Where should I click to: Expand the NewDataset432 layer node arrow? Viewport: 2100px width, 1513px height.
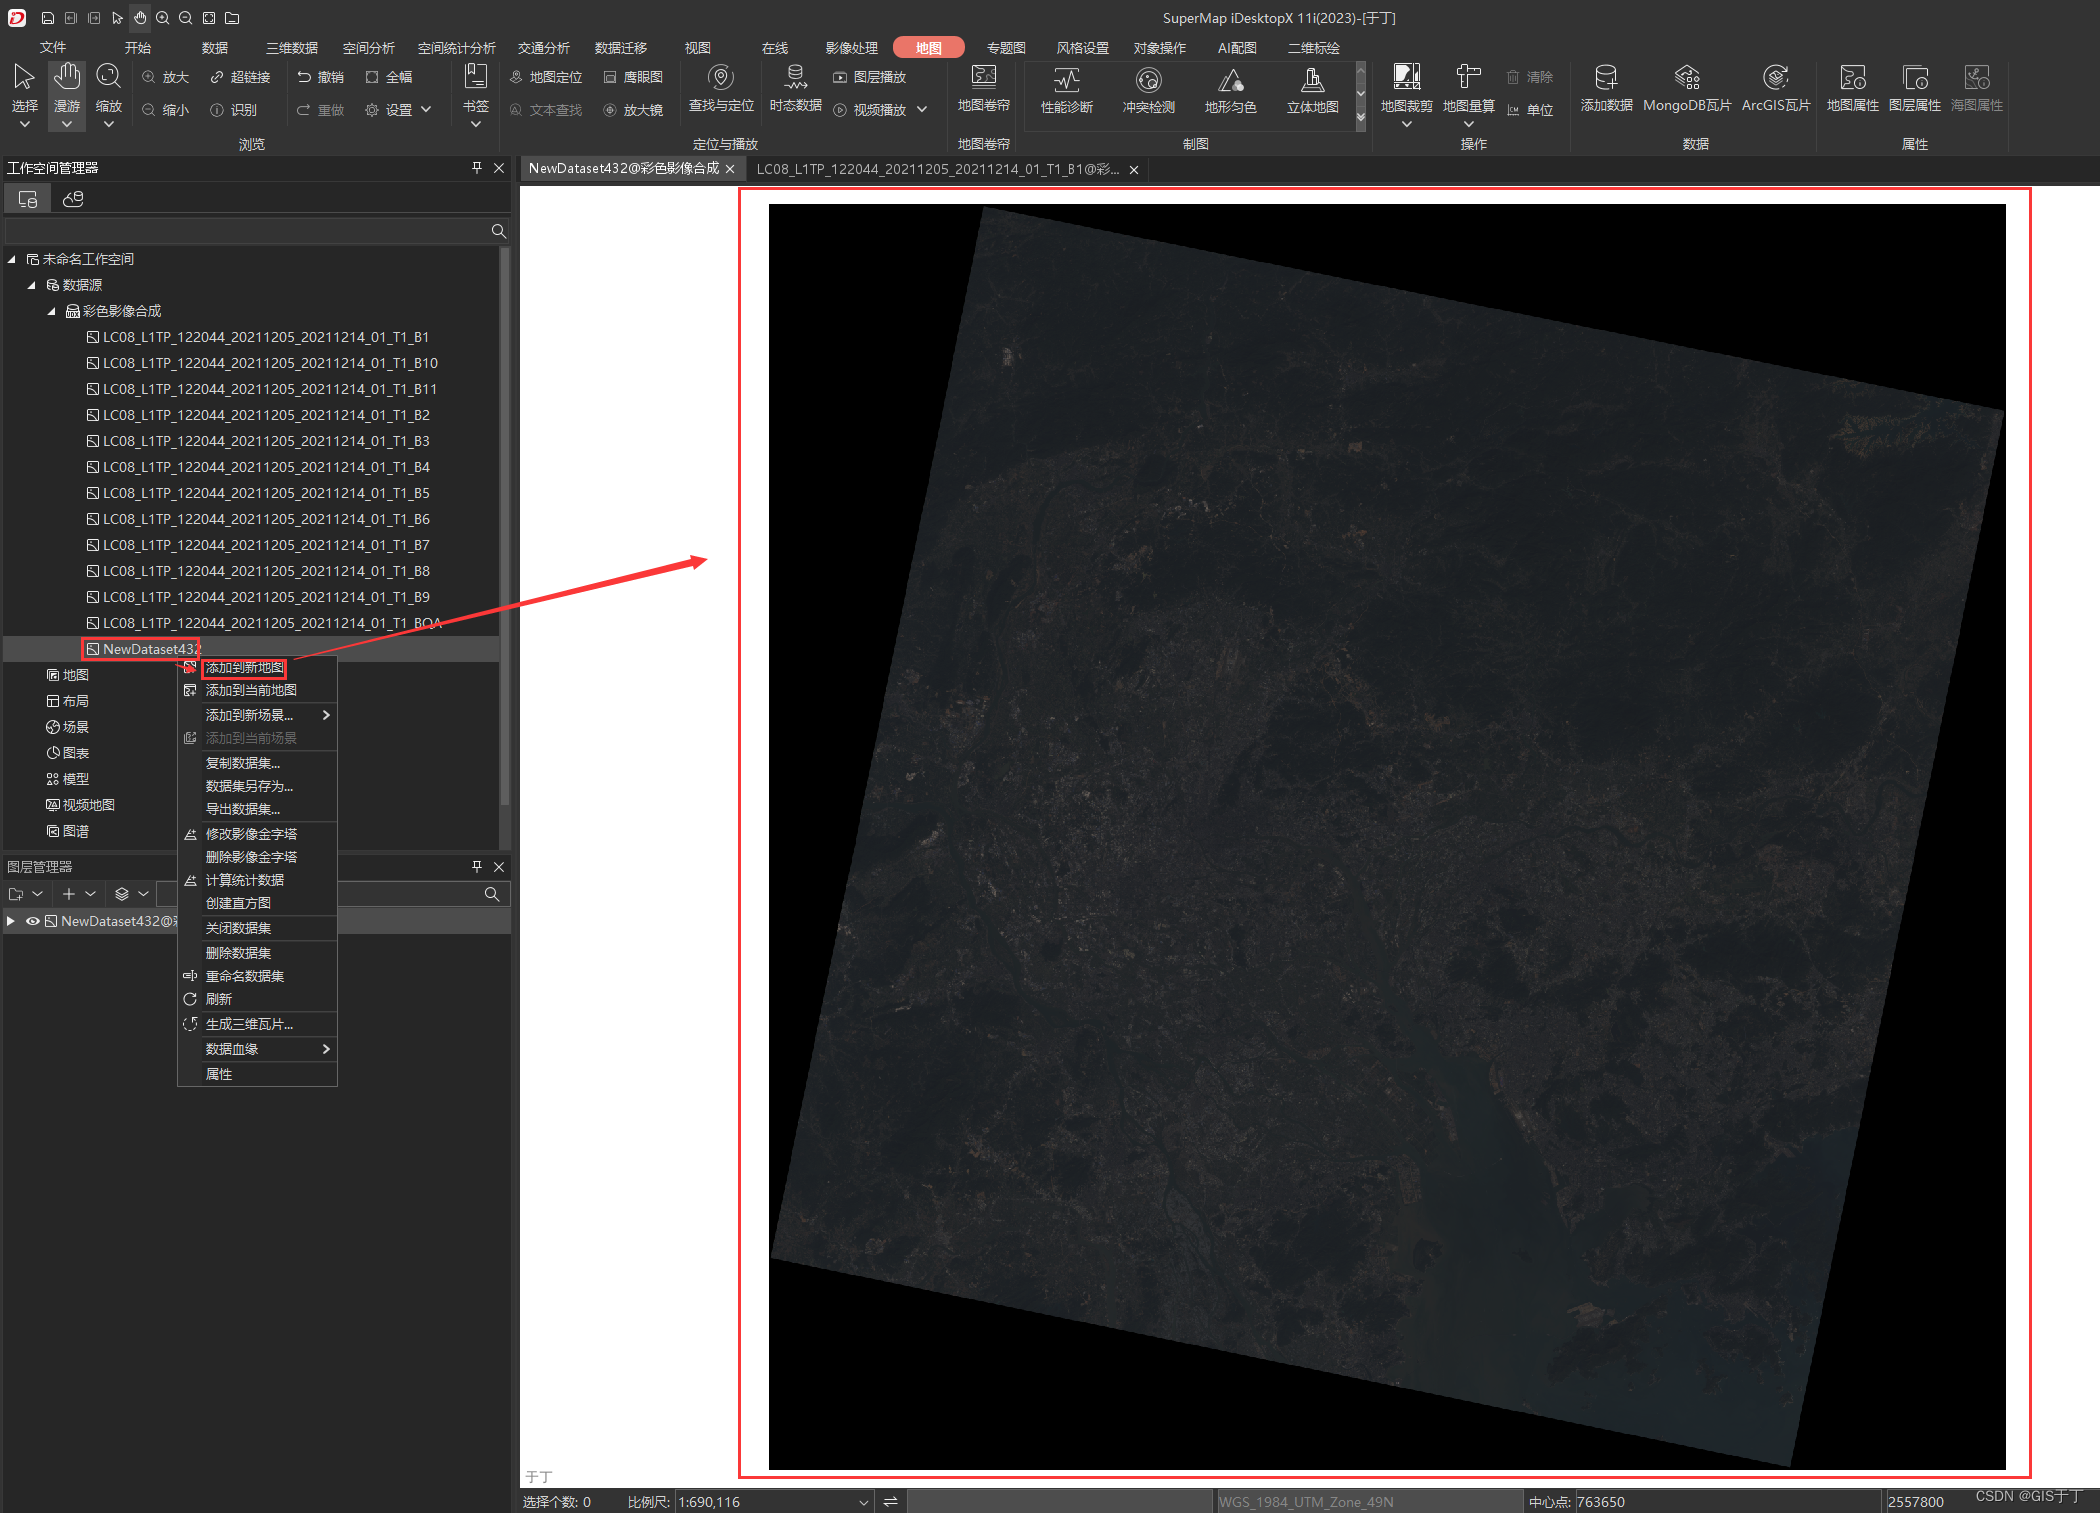point(11,921)
